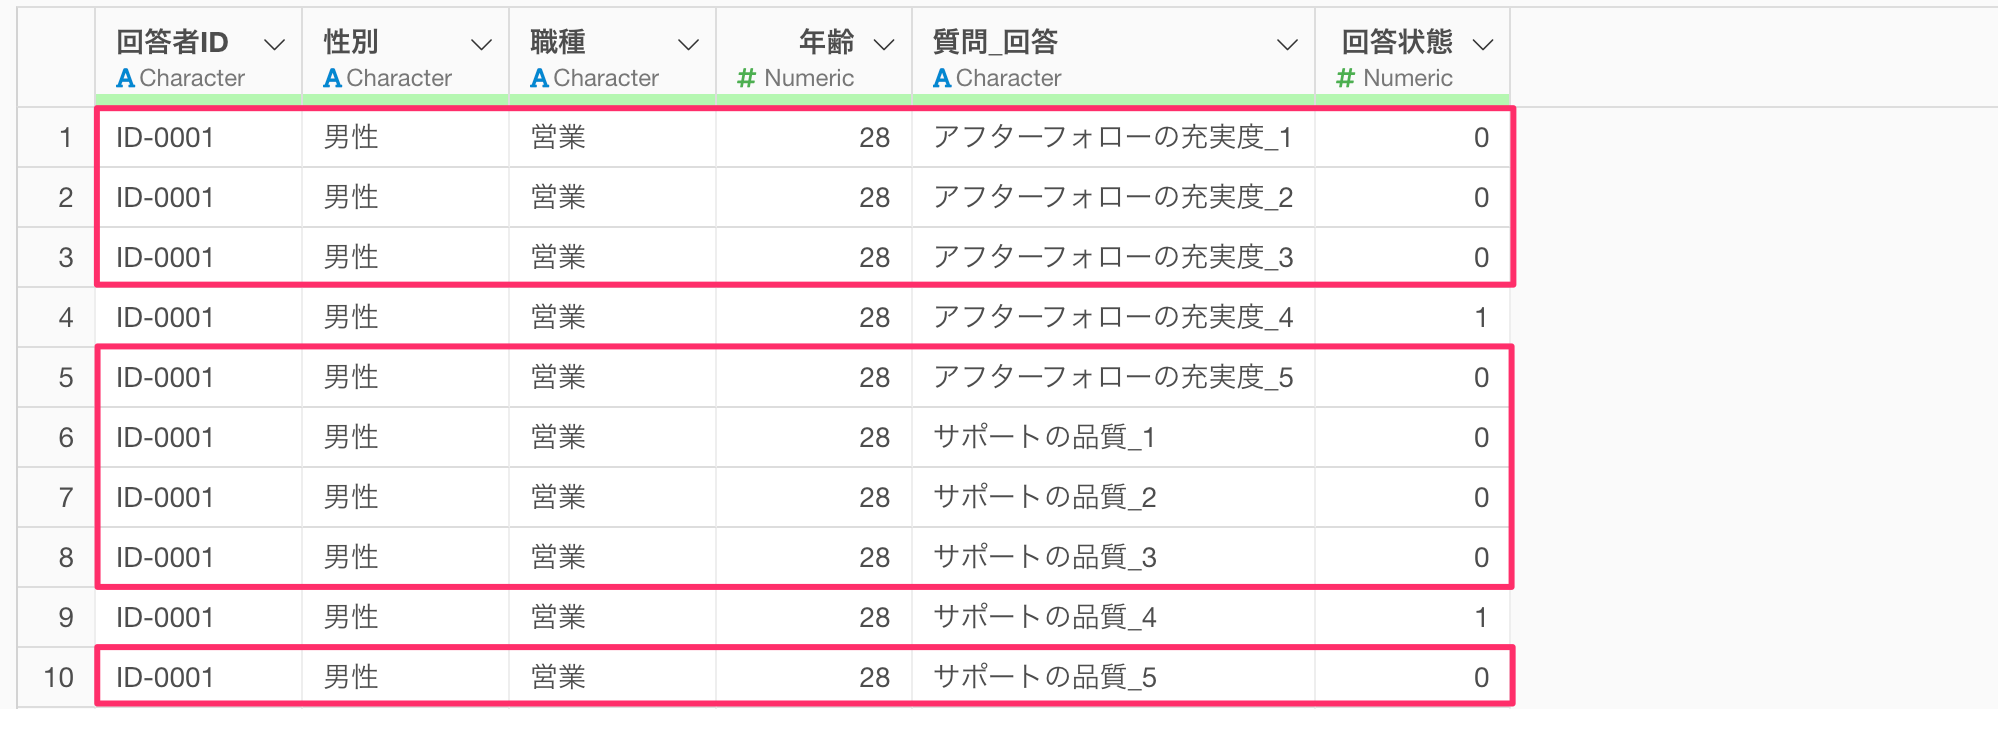Open the 回答者ID column dropdown menu
The image size is (1998, 750).
point(274,44)
